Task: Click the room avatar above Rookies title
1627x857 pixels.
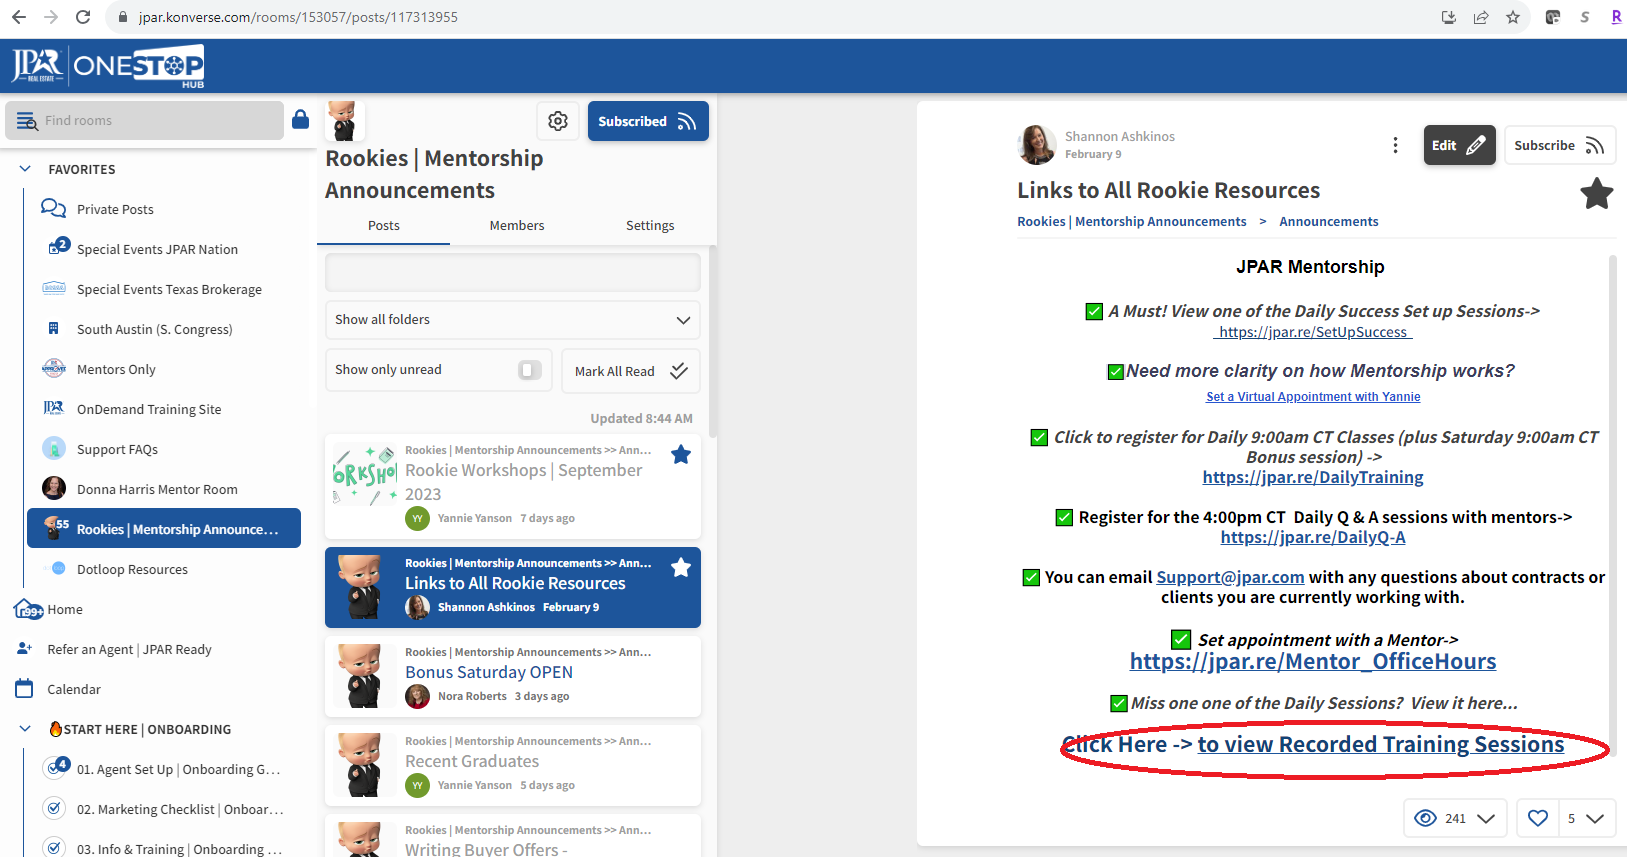Action: (344, 121)
